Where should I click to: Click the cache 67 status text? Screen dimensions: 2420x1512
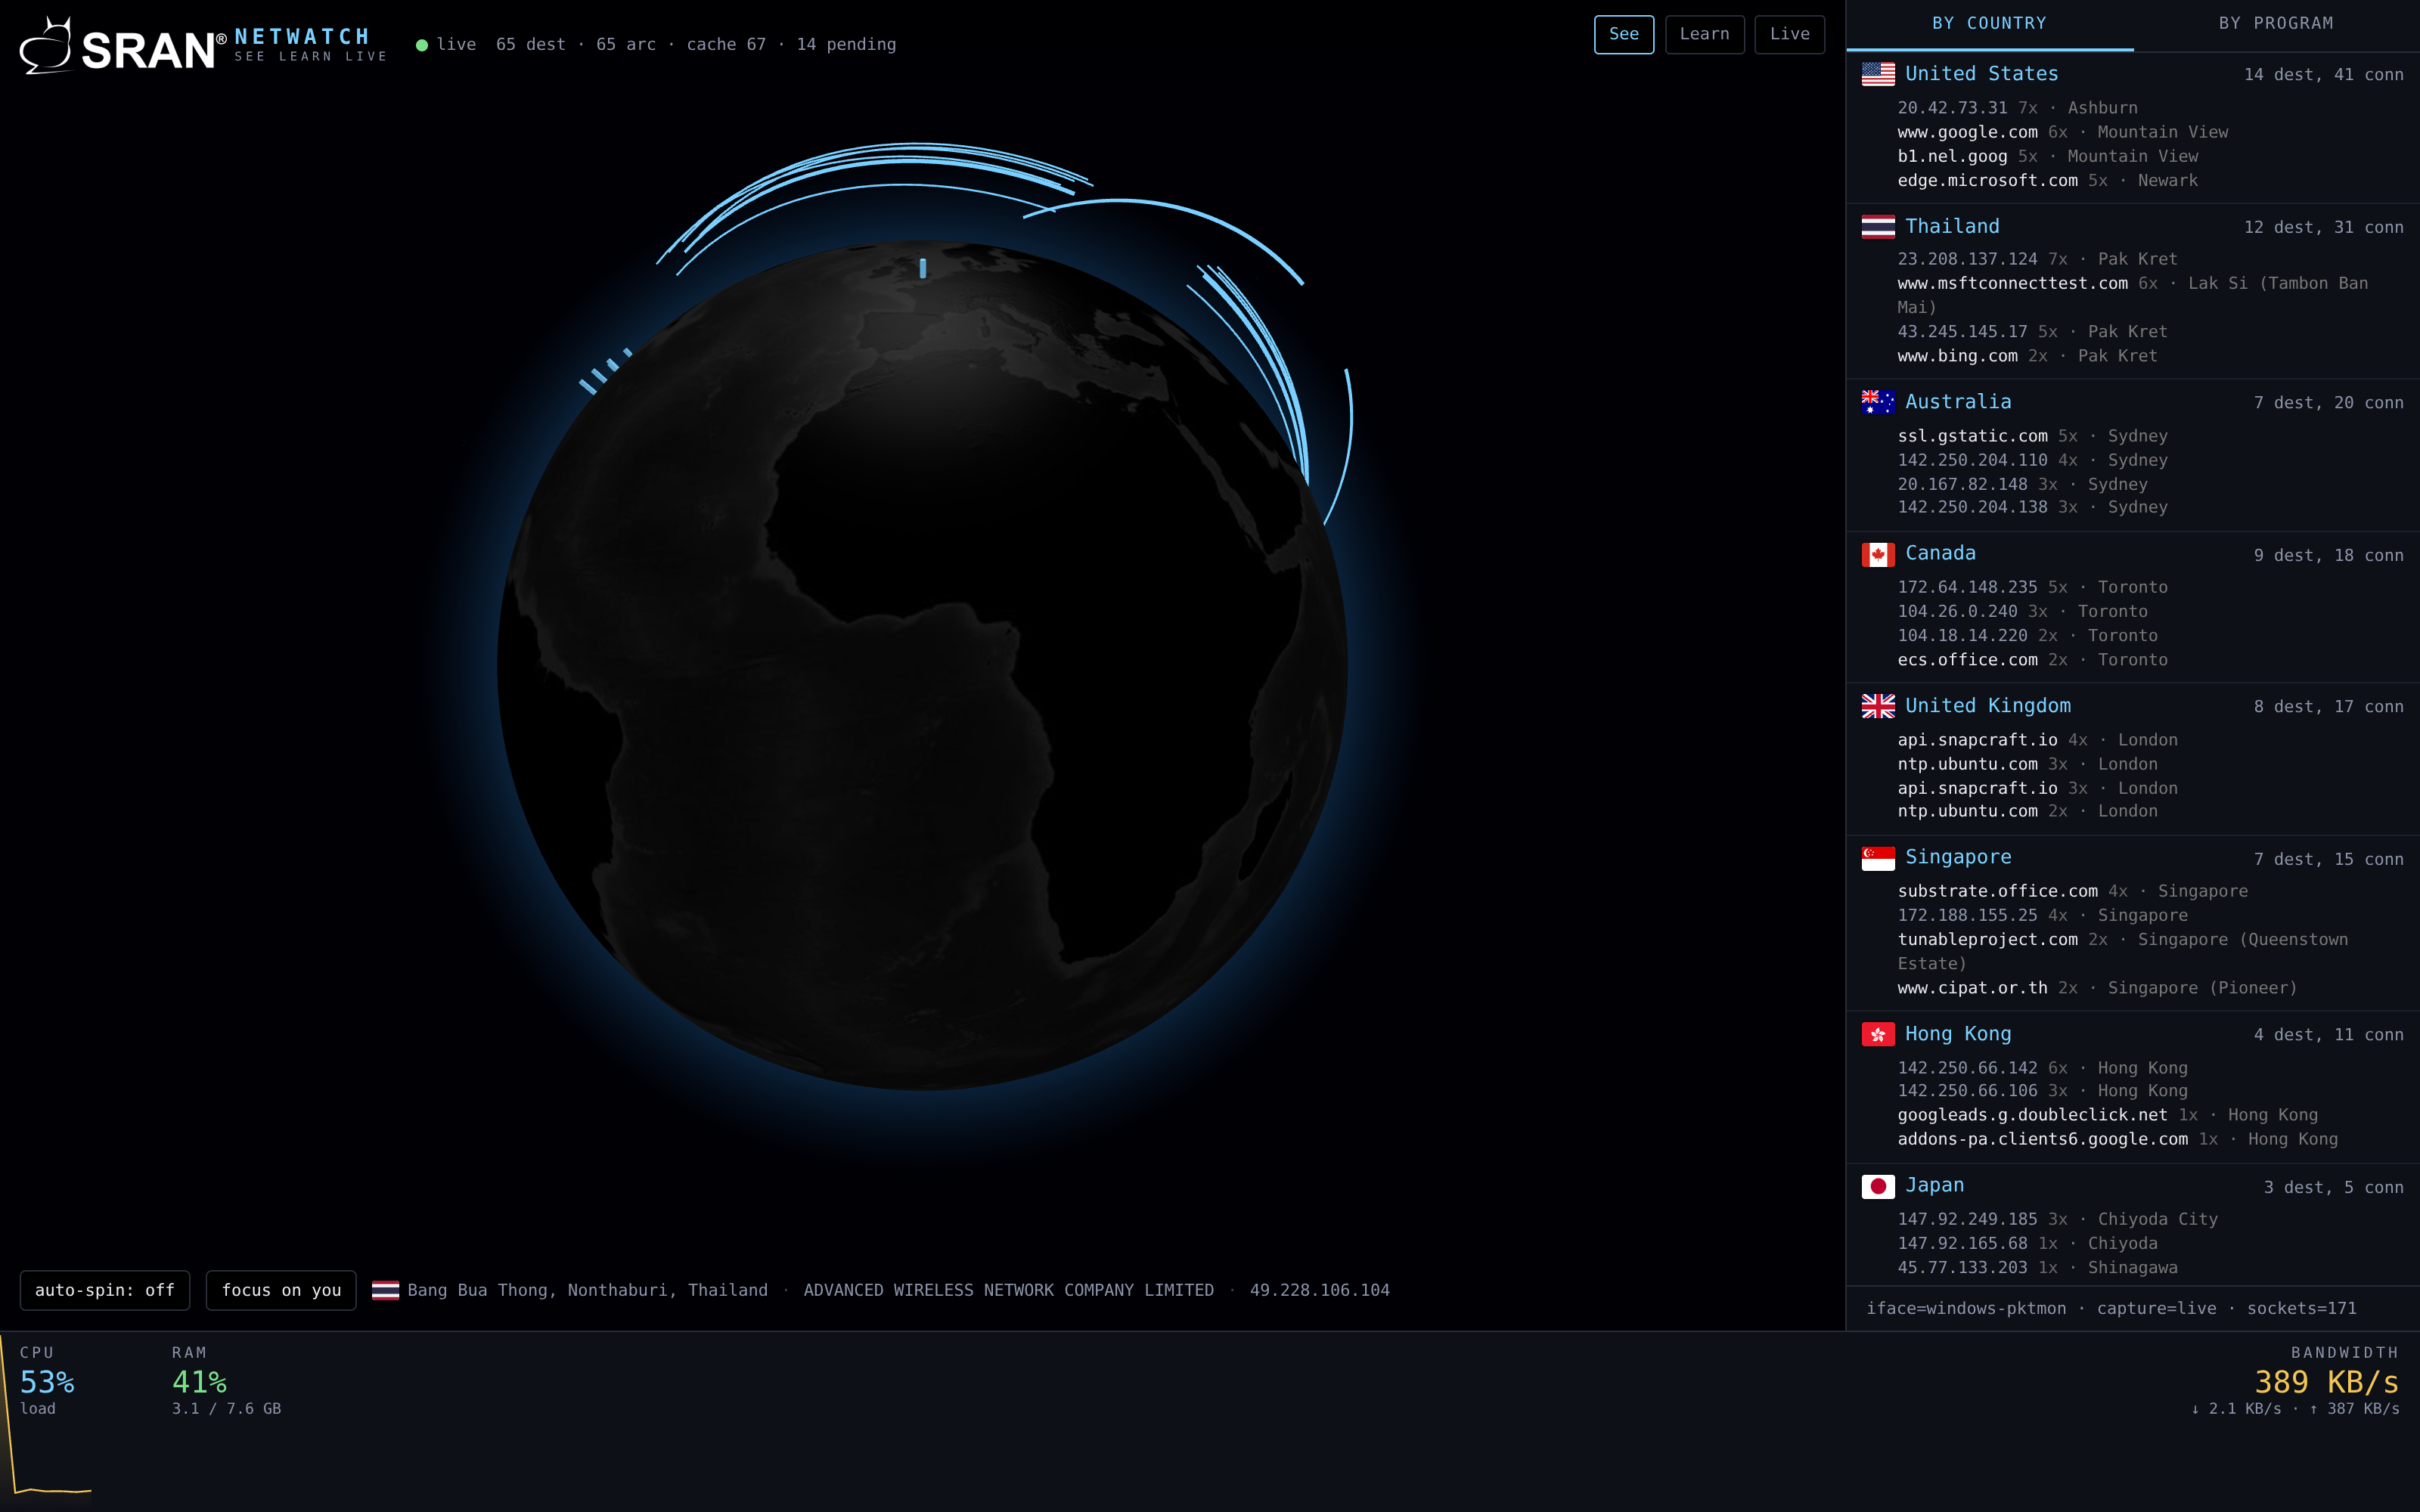click(x=726, y=45)
